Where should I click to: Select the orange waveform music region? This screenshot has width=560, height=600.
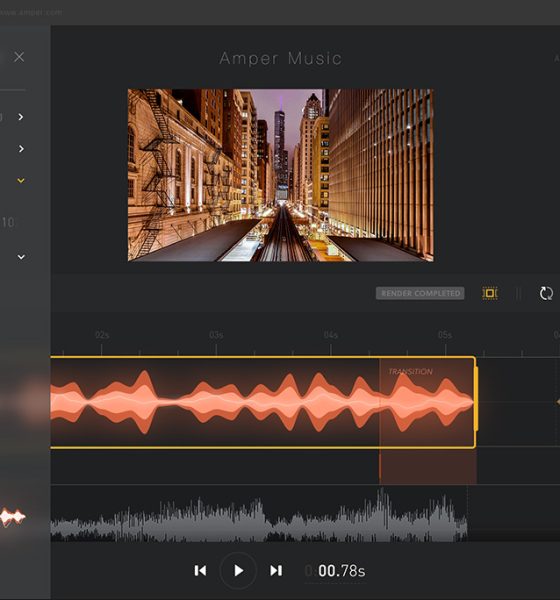[x=263, y=402]
